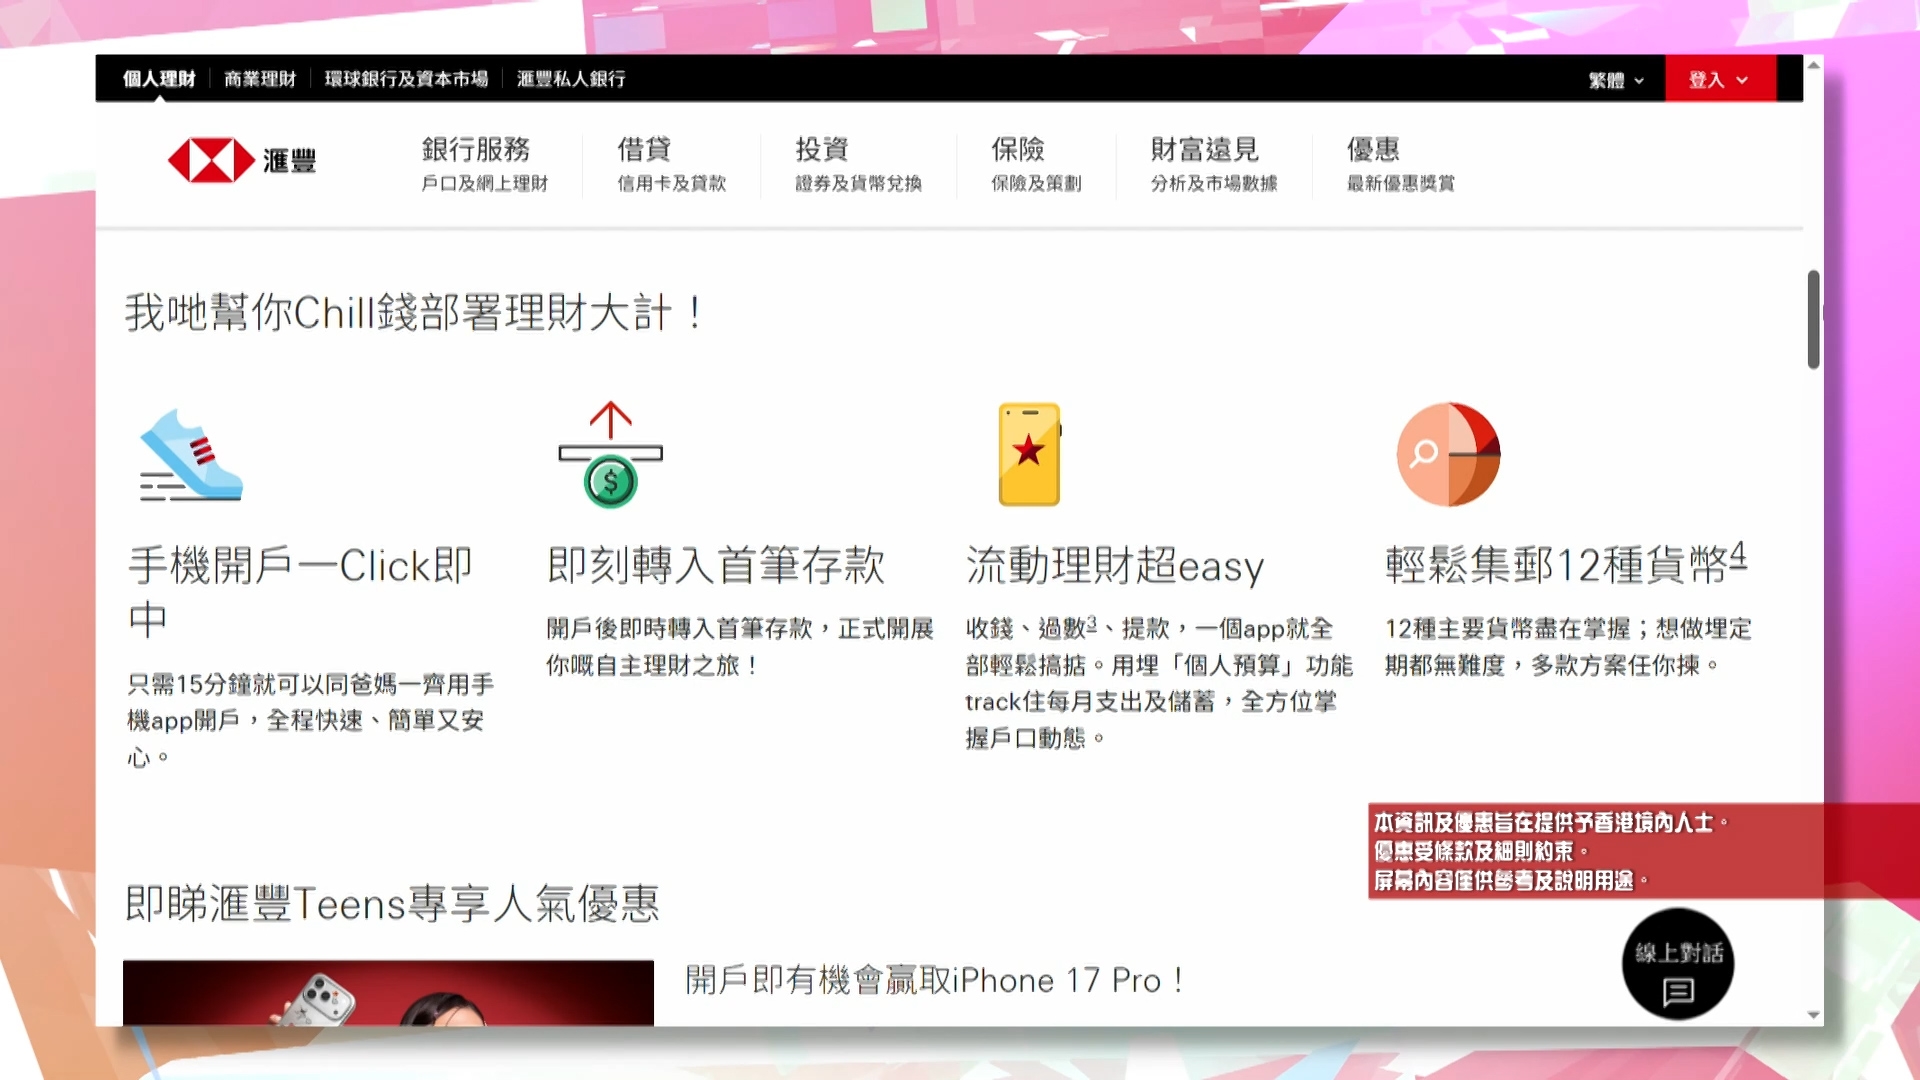The image size is (1920, 1080).
Task: Click the HSBC hexagon logo
Action: pyautogui.click(x=211, y=160)
